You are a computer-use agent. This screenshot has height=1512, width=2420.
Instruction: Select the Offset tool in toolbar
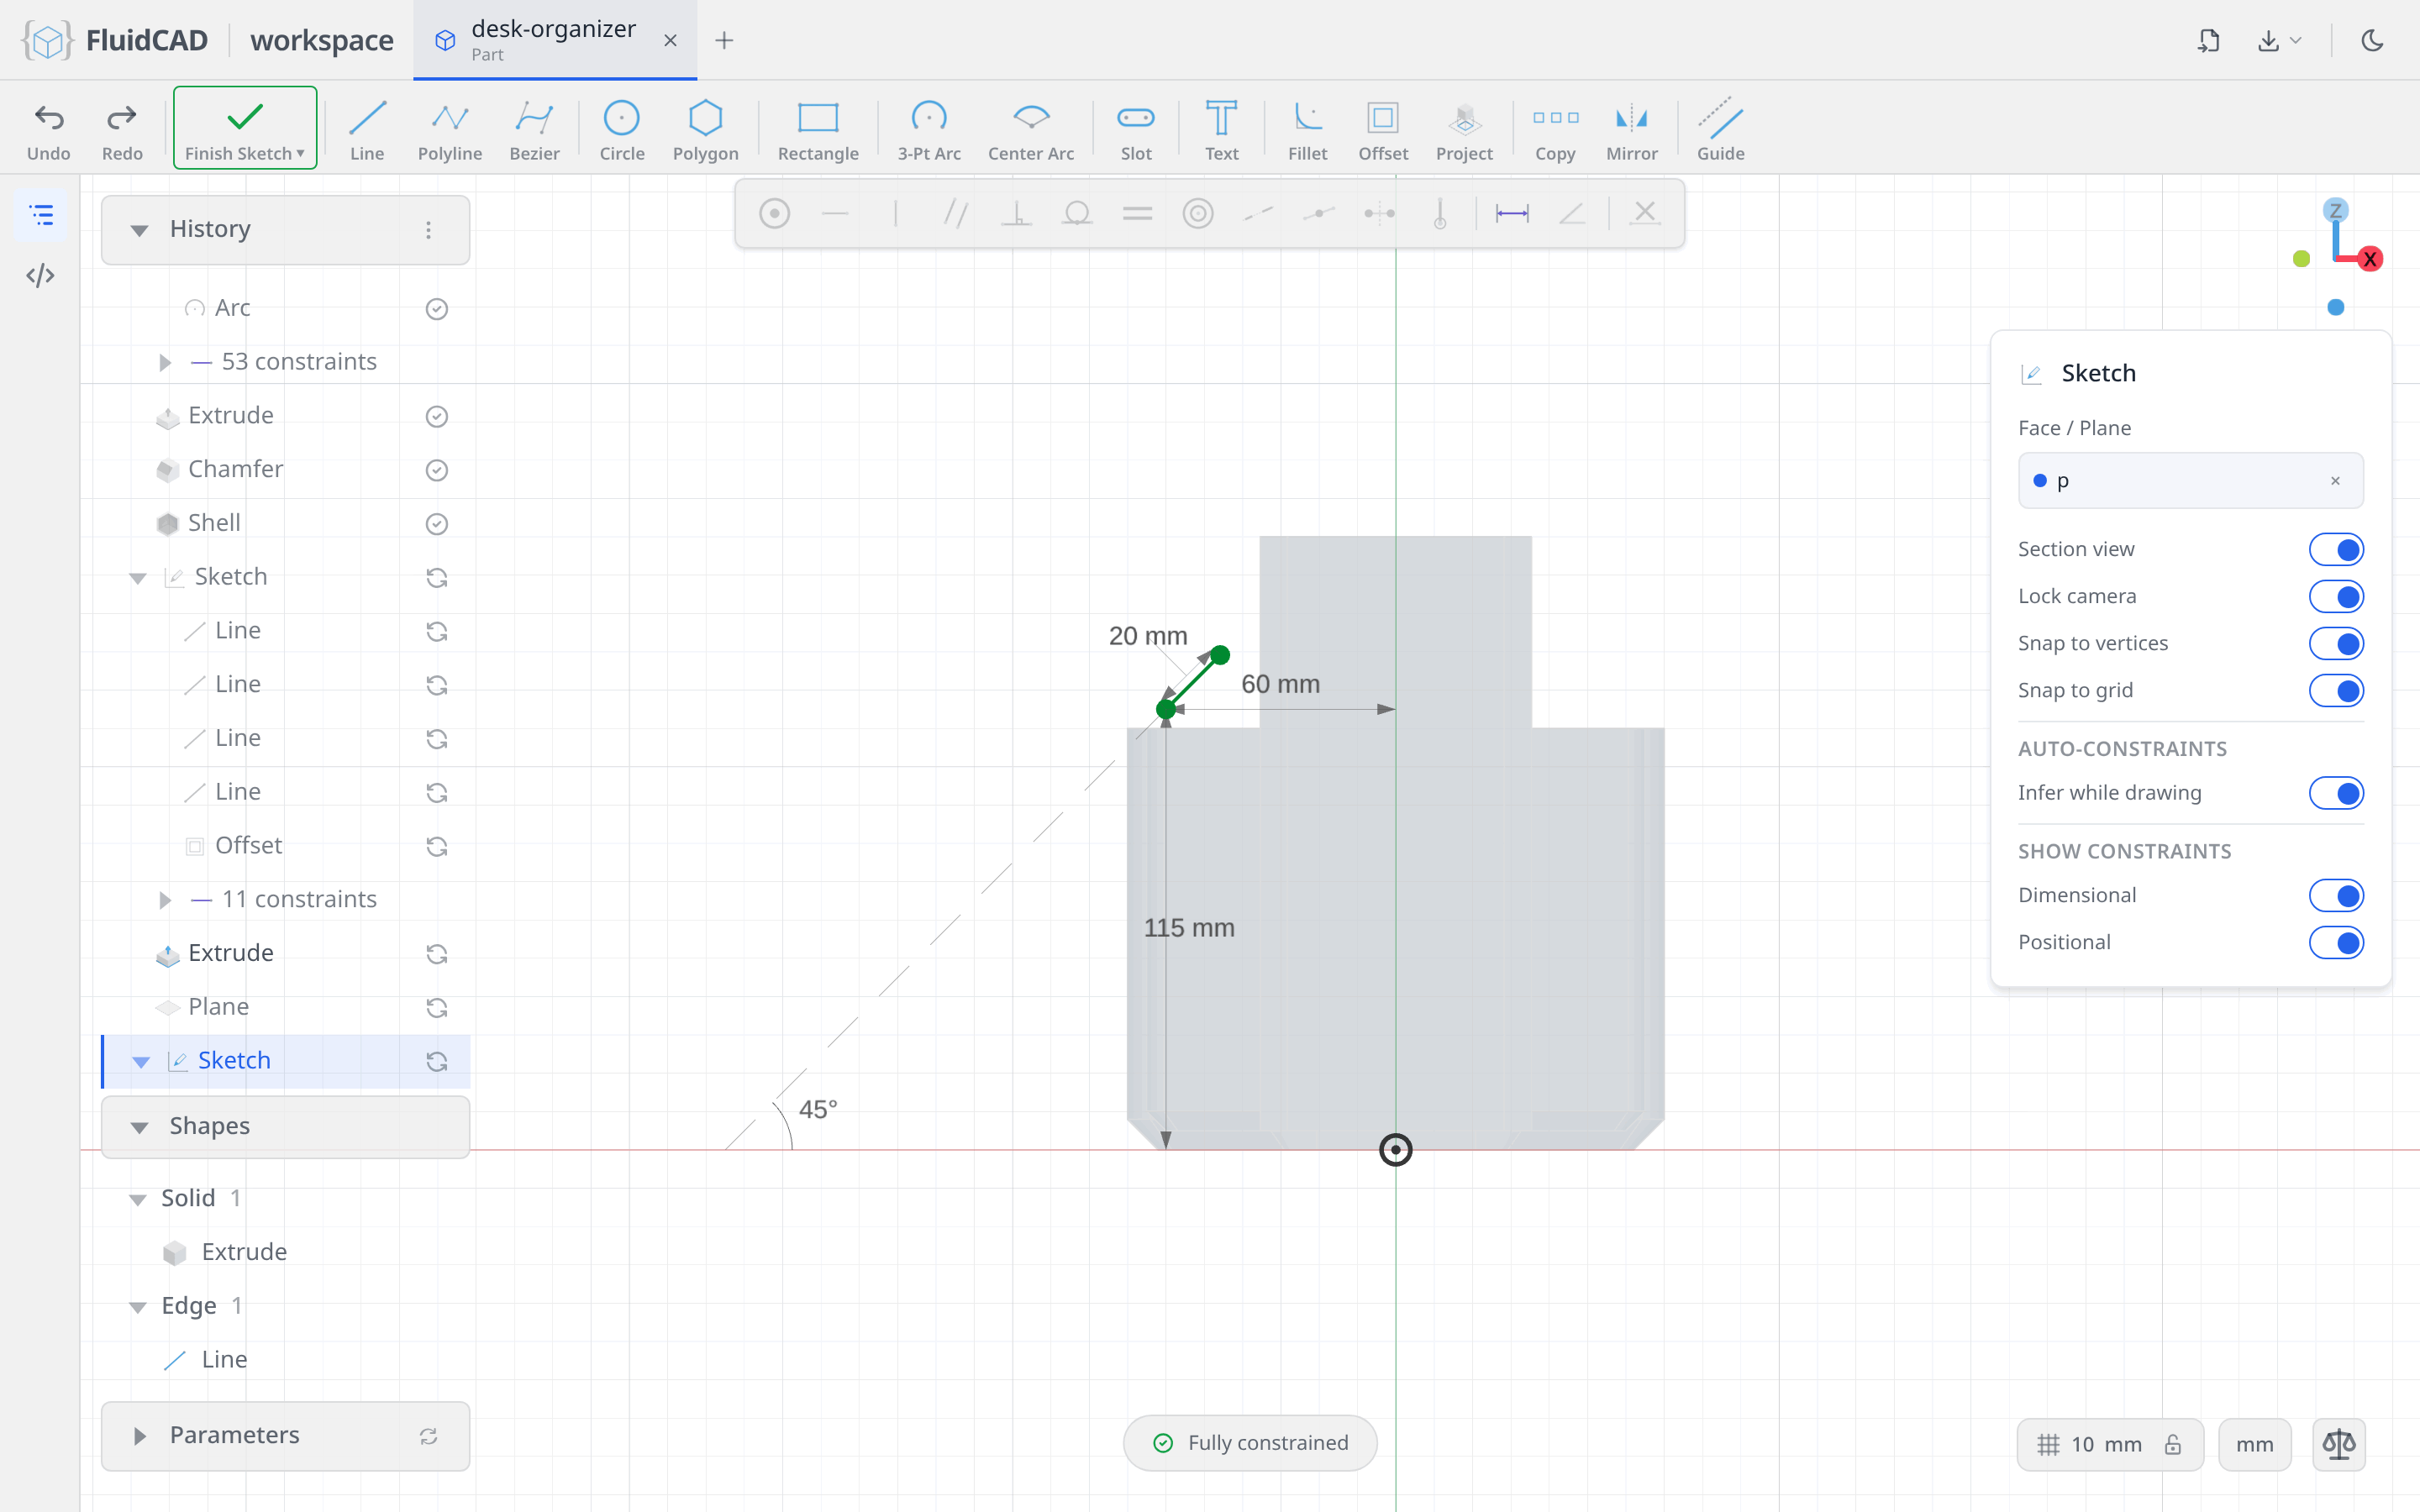click(1383, 129)
